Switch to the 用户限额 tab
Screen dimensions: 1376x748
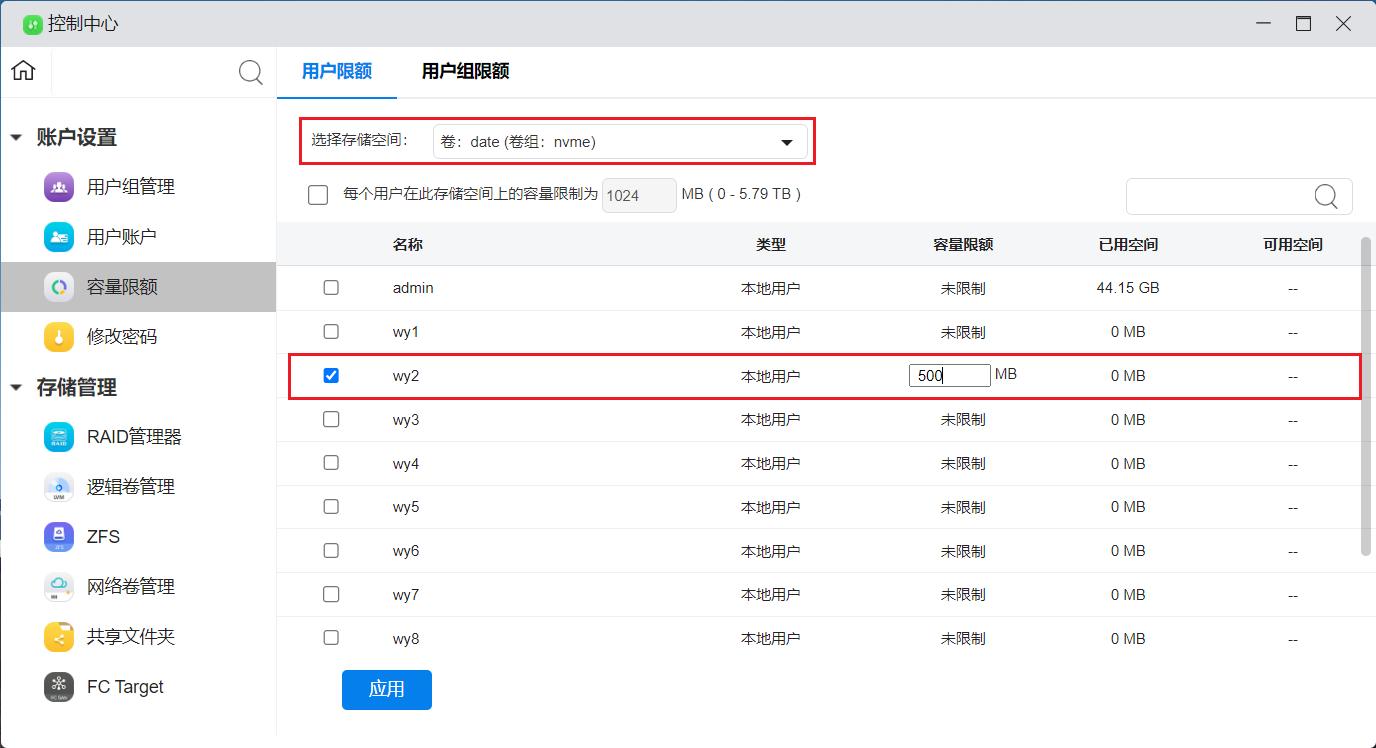point(336,71)
